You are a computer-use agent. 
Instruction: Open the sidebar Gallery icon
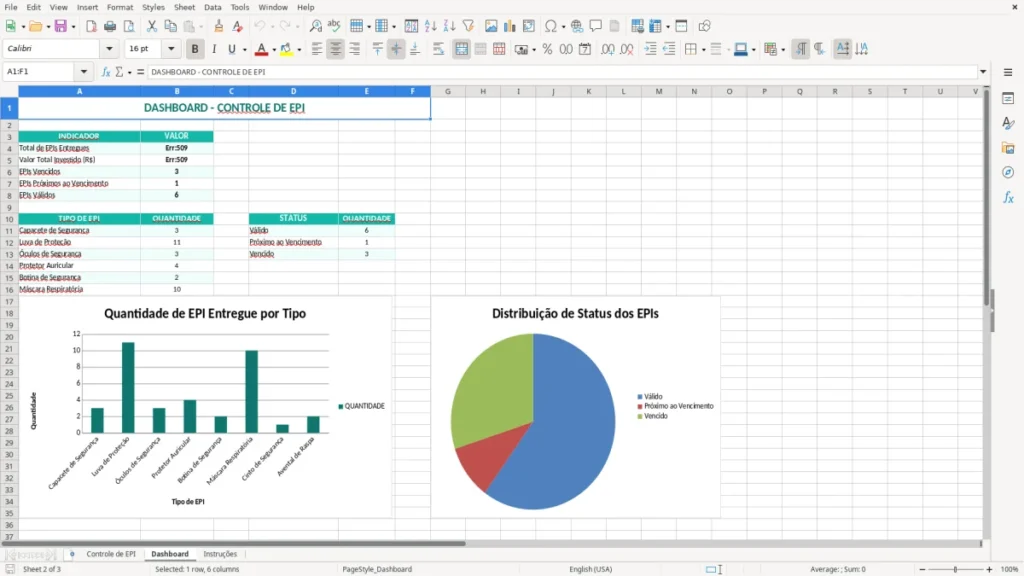coord(1008,148)
